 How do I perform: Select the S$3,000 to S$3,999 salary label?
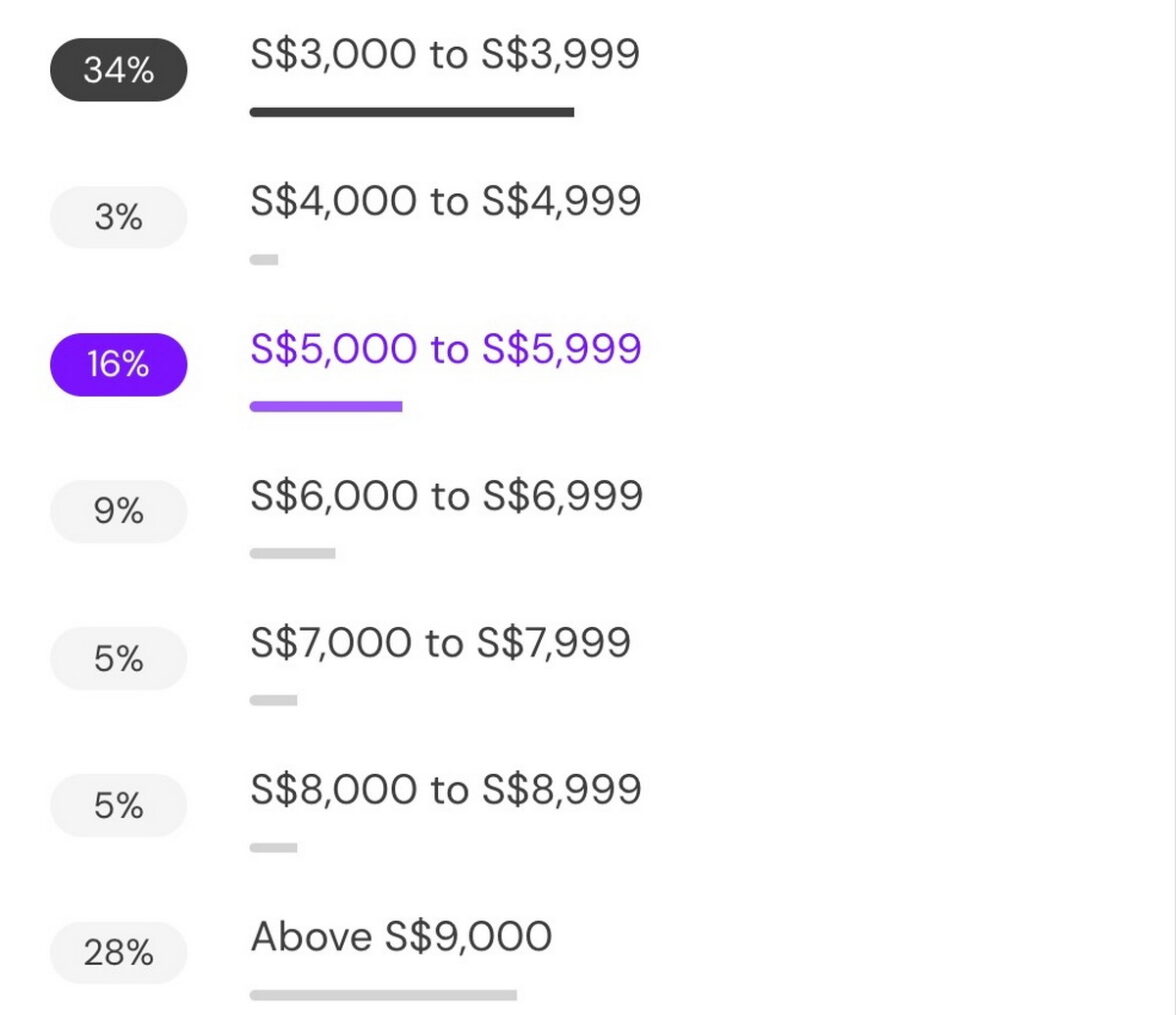[x=444, y=54]
